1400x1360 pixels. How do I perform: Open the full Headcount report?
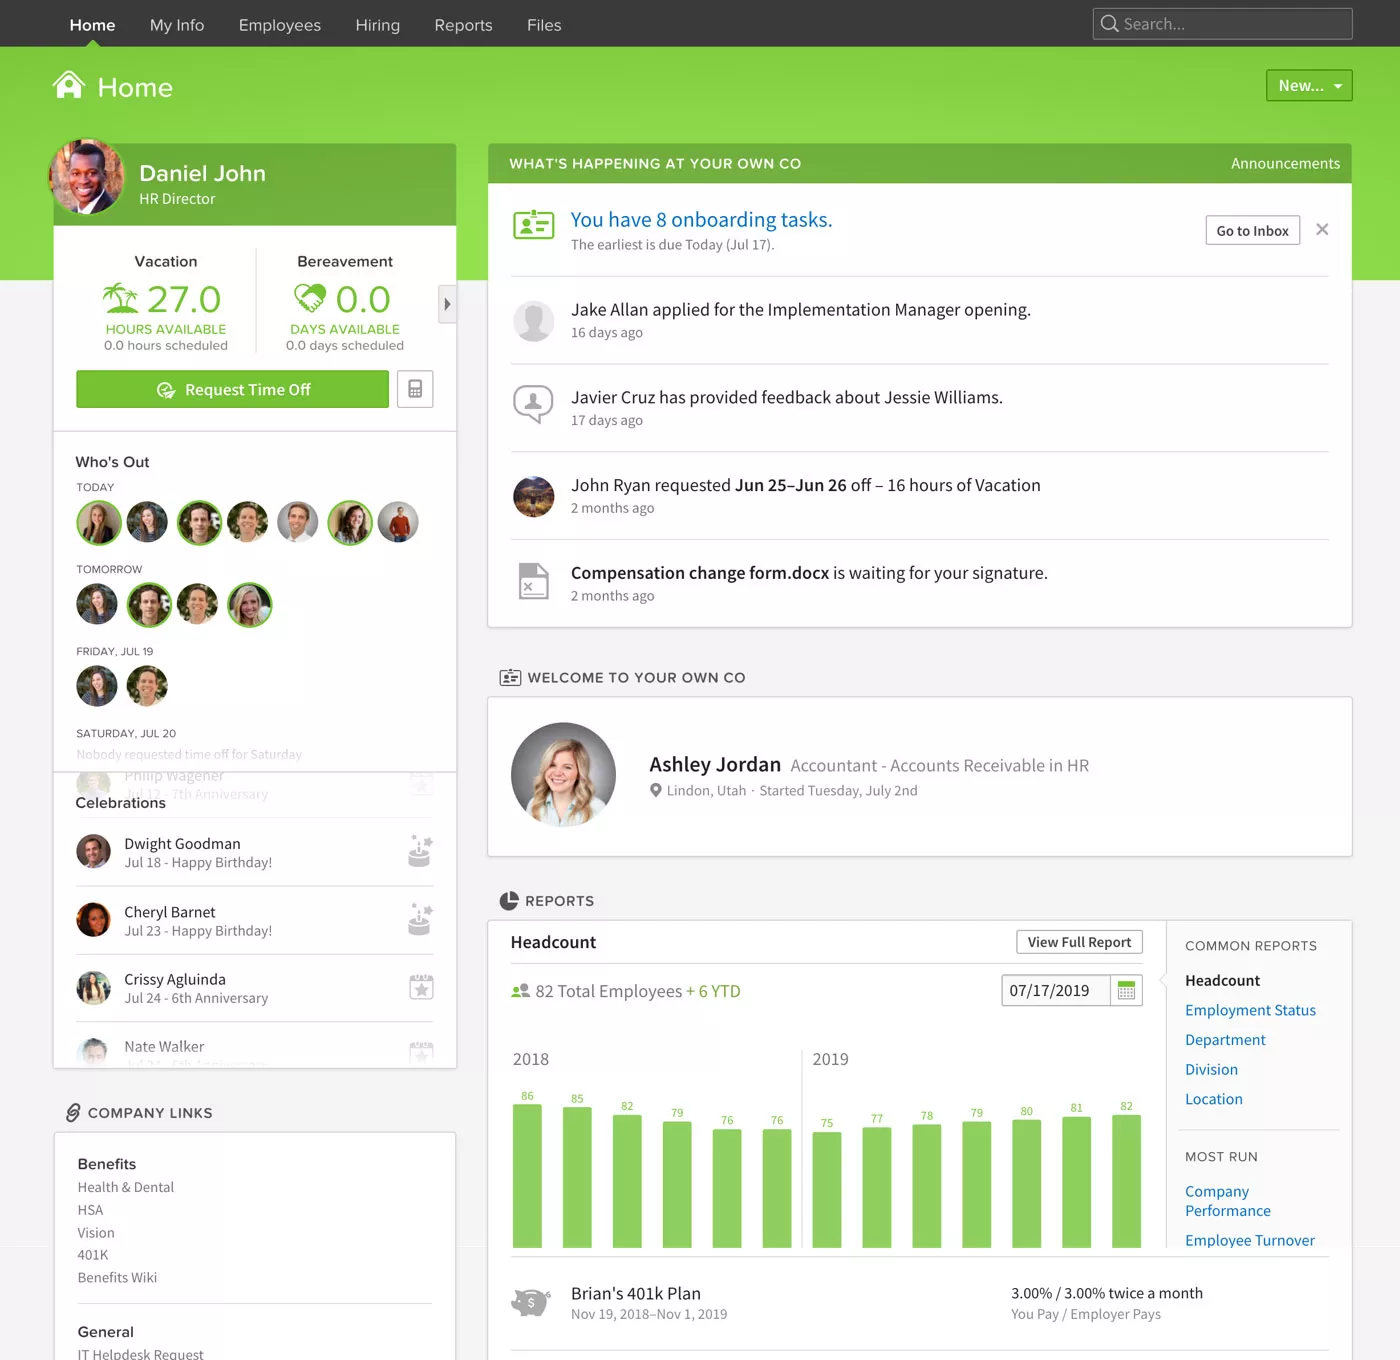coord(1079,941)
